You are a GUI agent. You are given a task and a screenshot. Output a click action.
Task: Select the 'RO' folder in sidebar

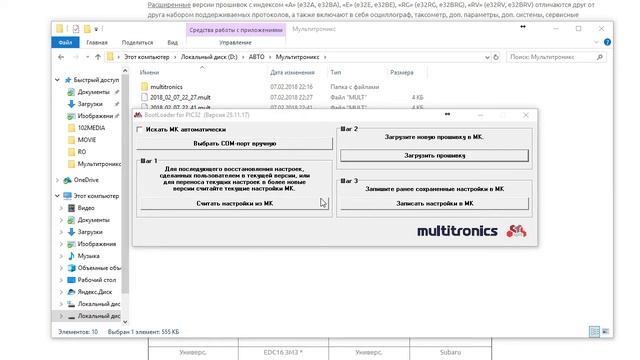tap(82, 151)
